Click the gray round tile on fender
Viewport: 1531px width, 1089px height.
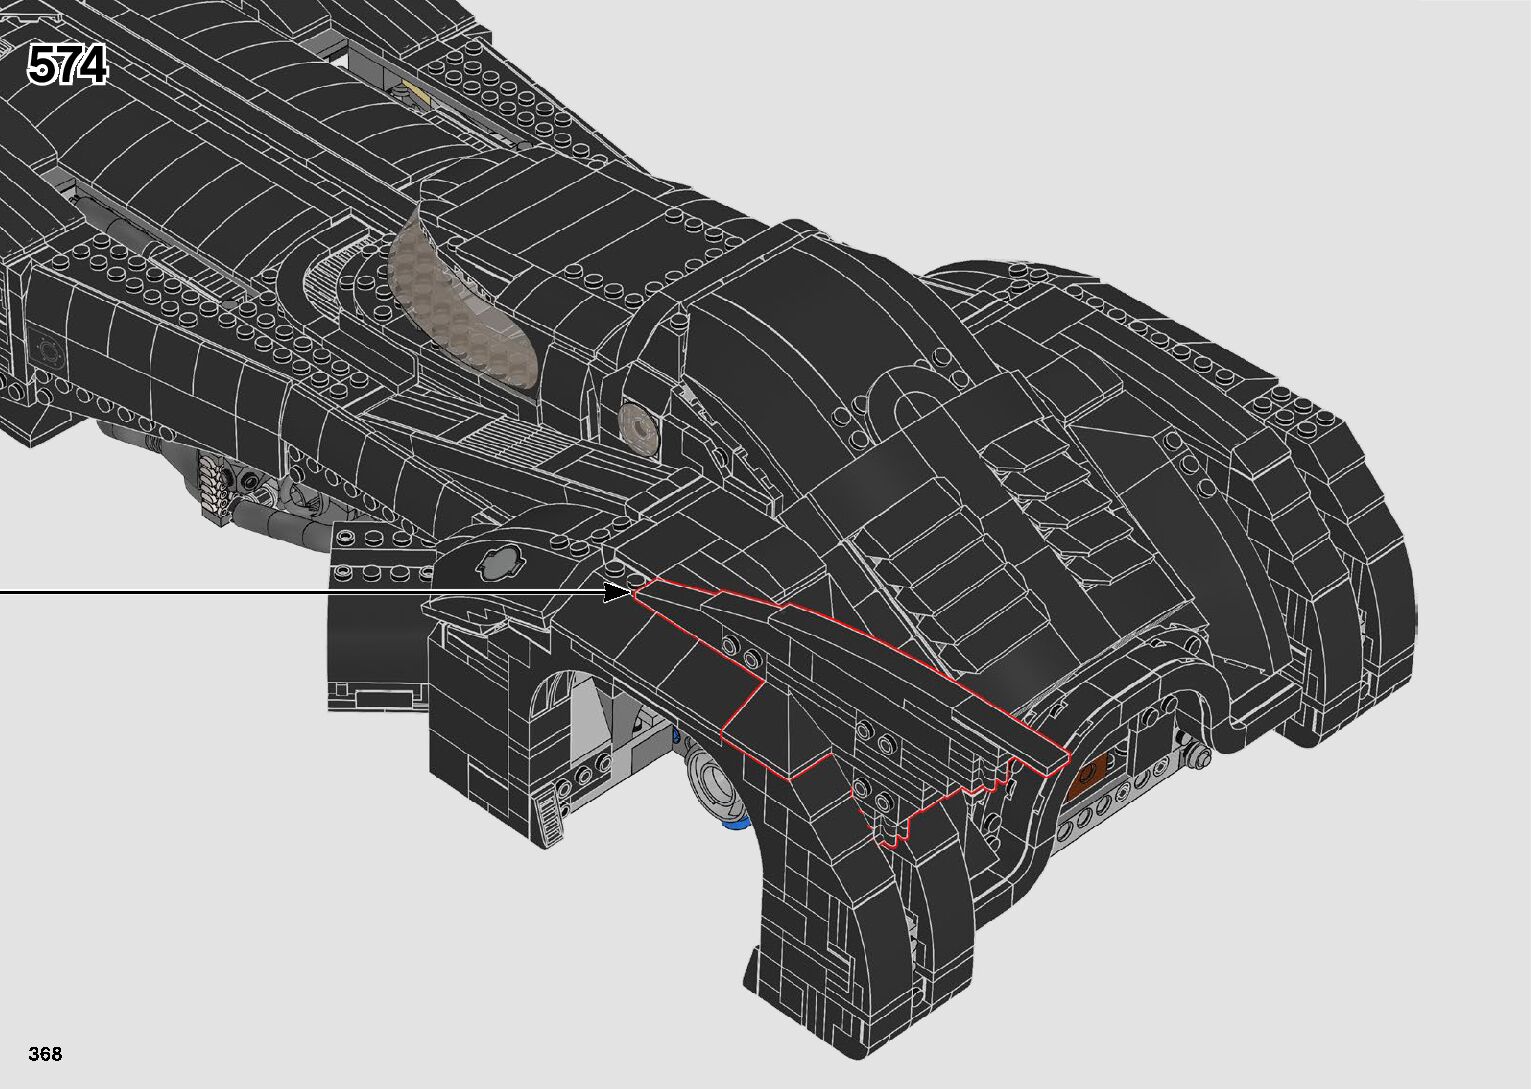coord(497,562)
